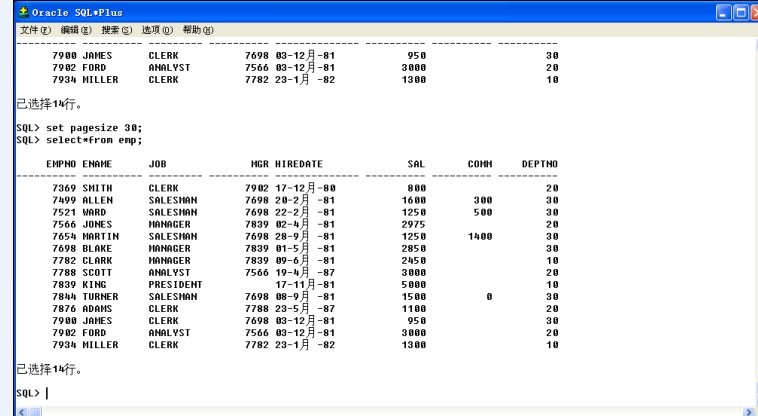Click salary value 2975
This screenshot has height=416, width=758.
(414, 224)
